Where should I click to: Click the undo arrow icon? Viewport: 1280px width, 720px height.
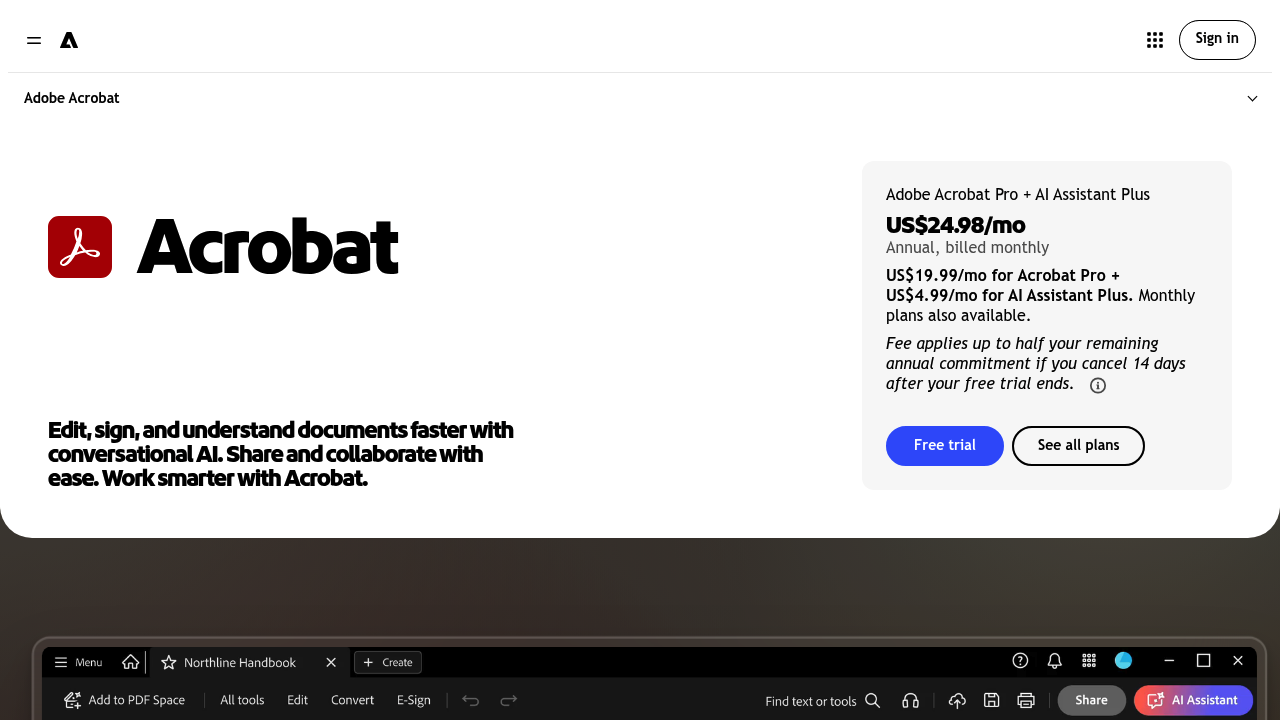point(470,700)
